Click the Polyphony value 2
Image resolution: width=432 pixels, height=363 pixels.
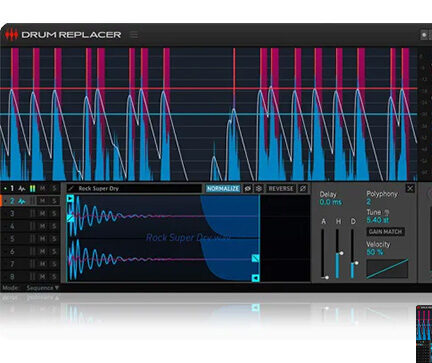[368, 202]
